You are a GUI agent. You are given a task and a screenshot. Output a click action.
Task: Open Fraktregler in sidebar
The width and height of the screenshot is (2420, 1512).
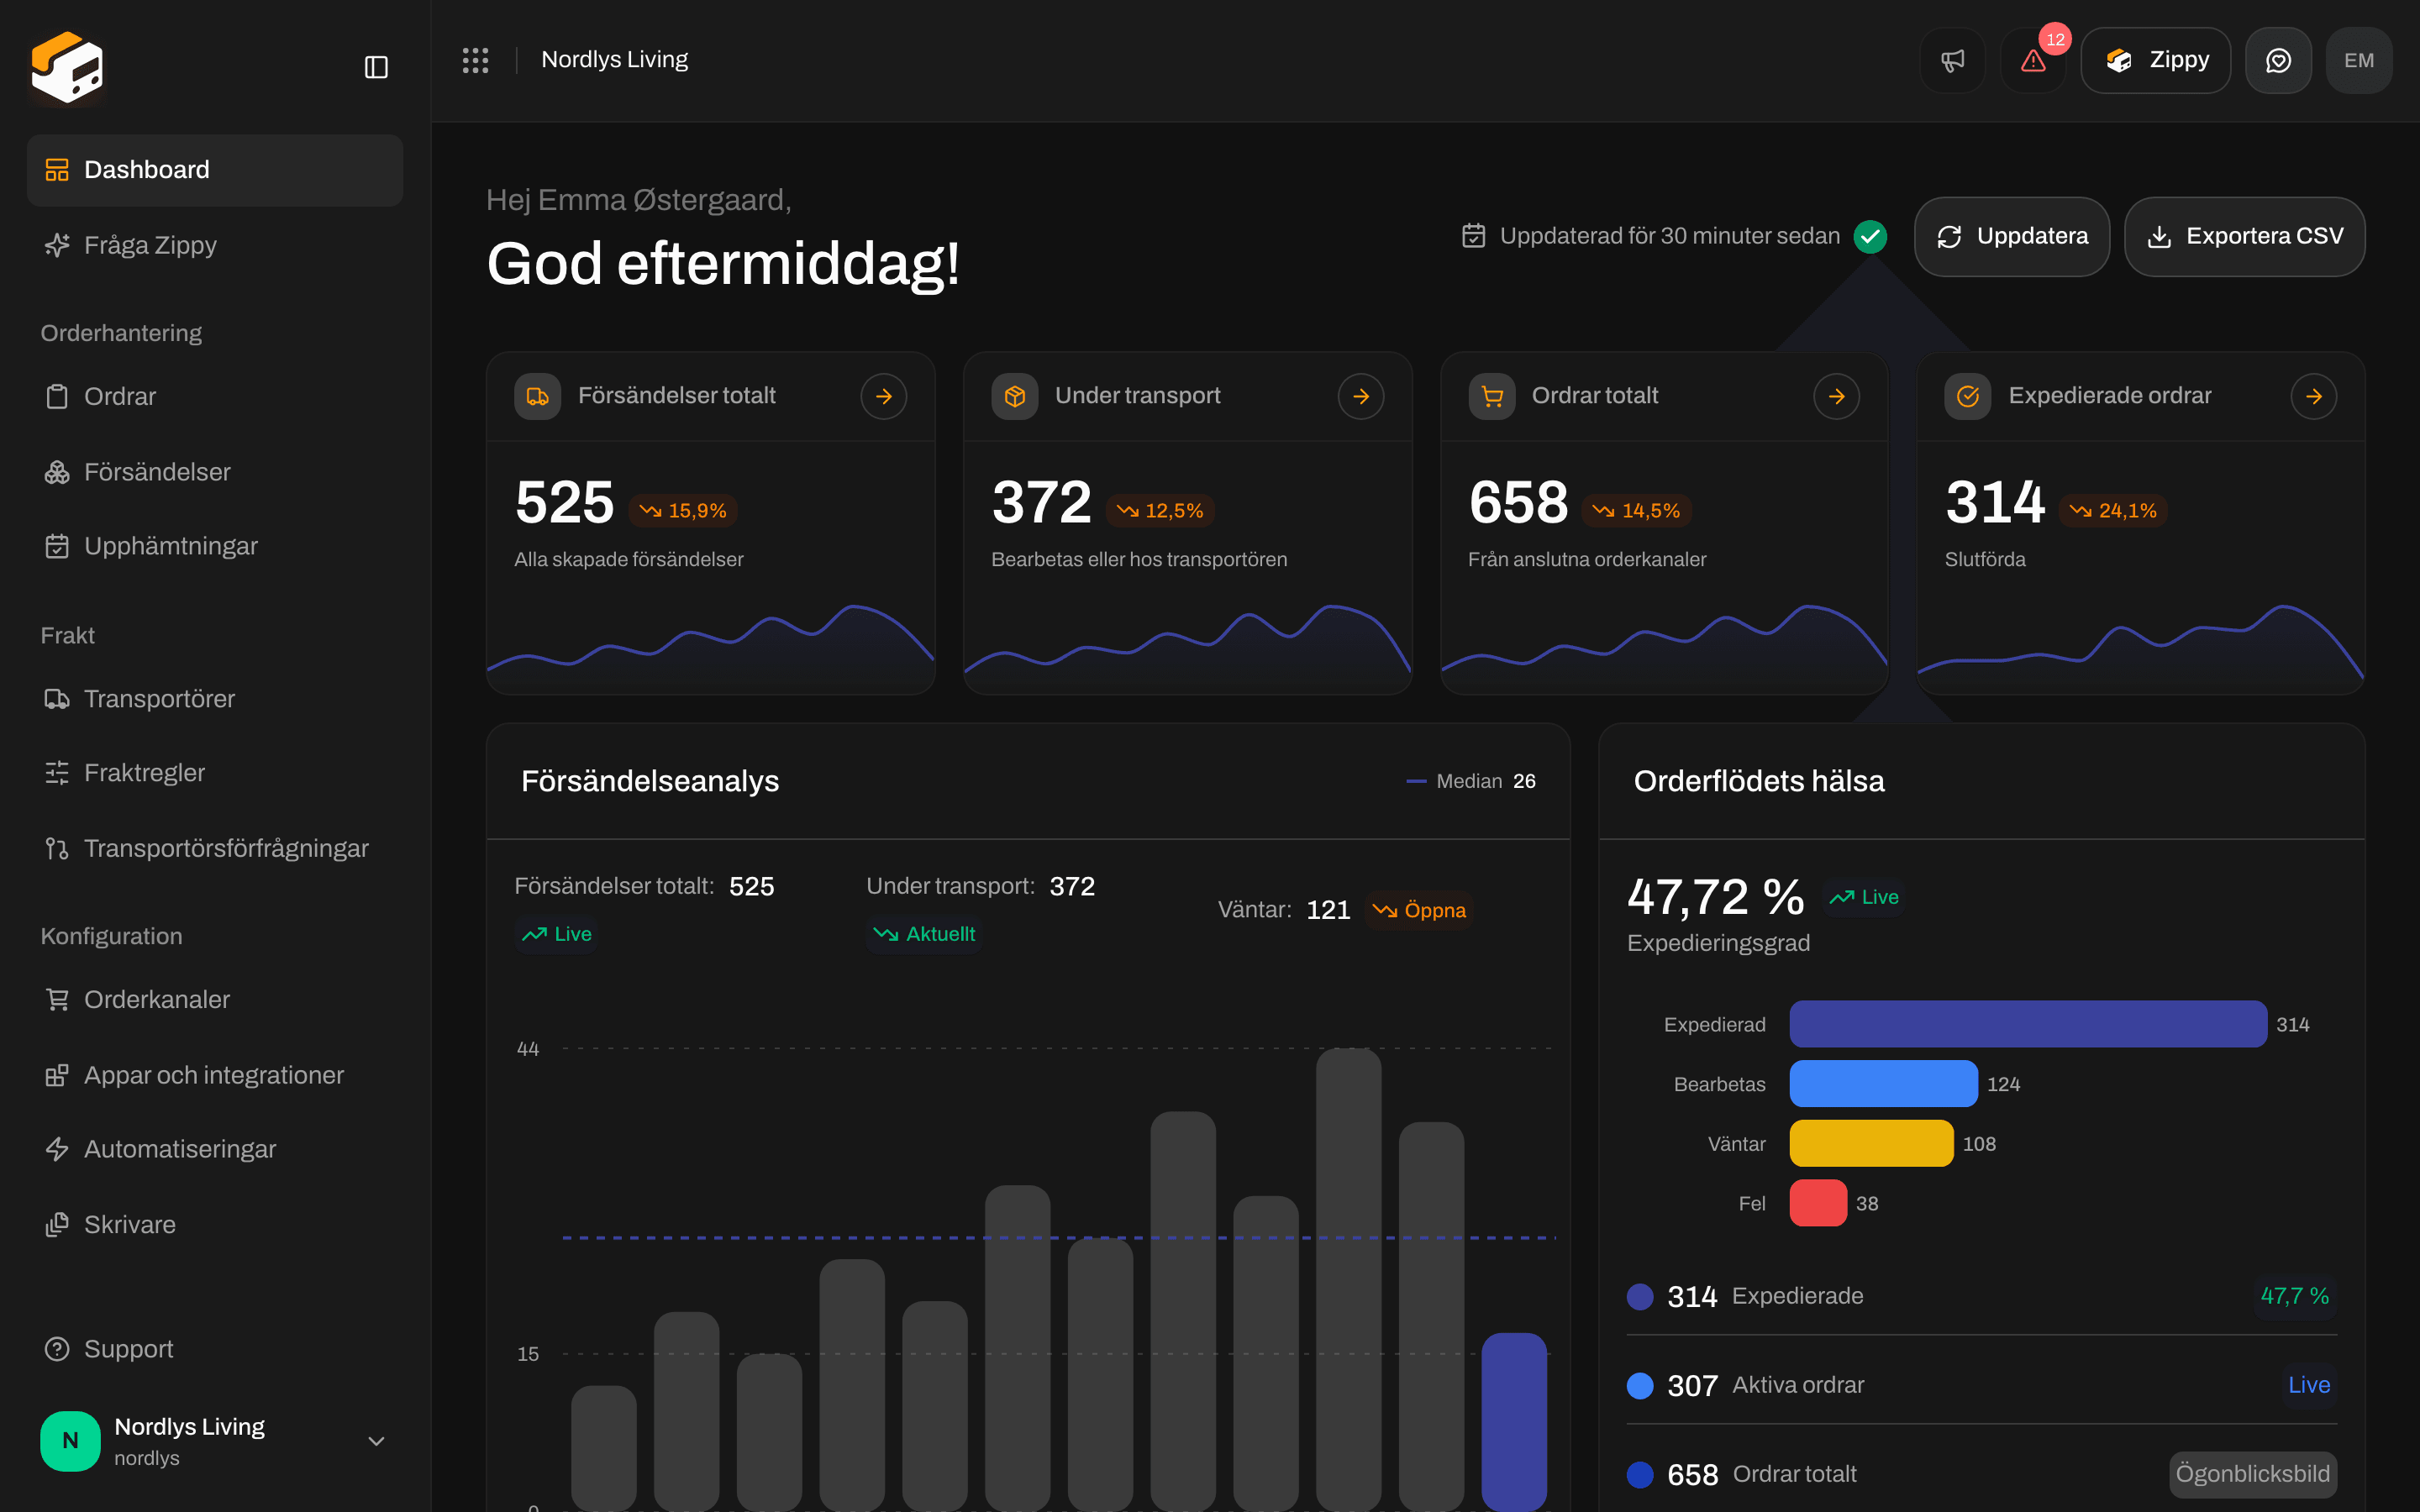[215, 773]
